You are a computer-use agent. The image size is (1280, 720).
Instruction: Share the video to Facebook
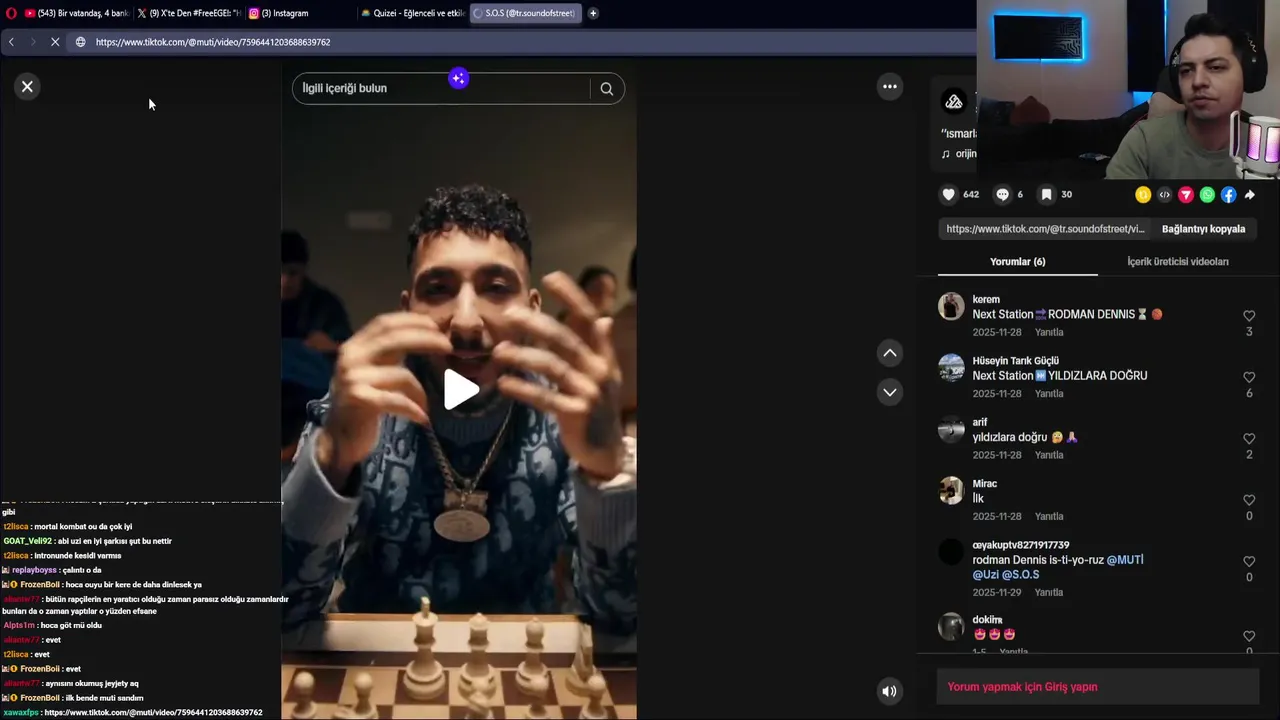click(1228, 195)
